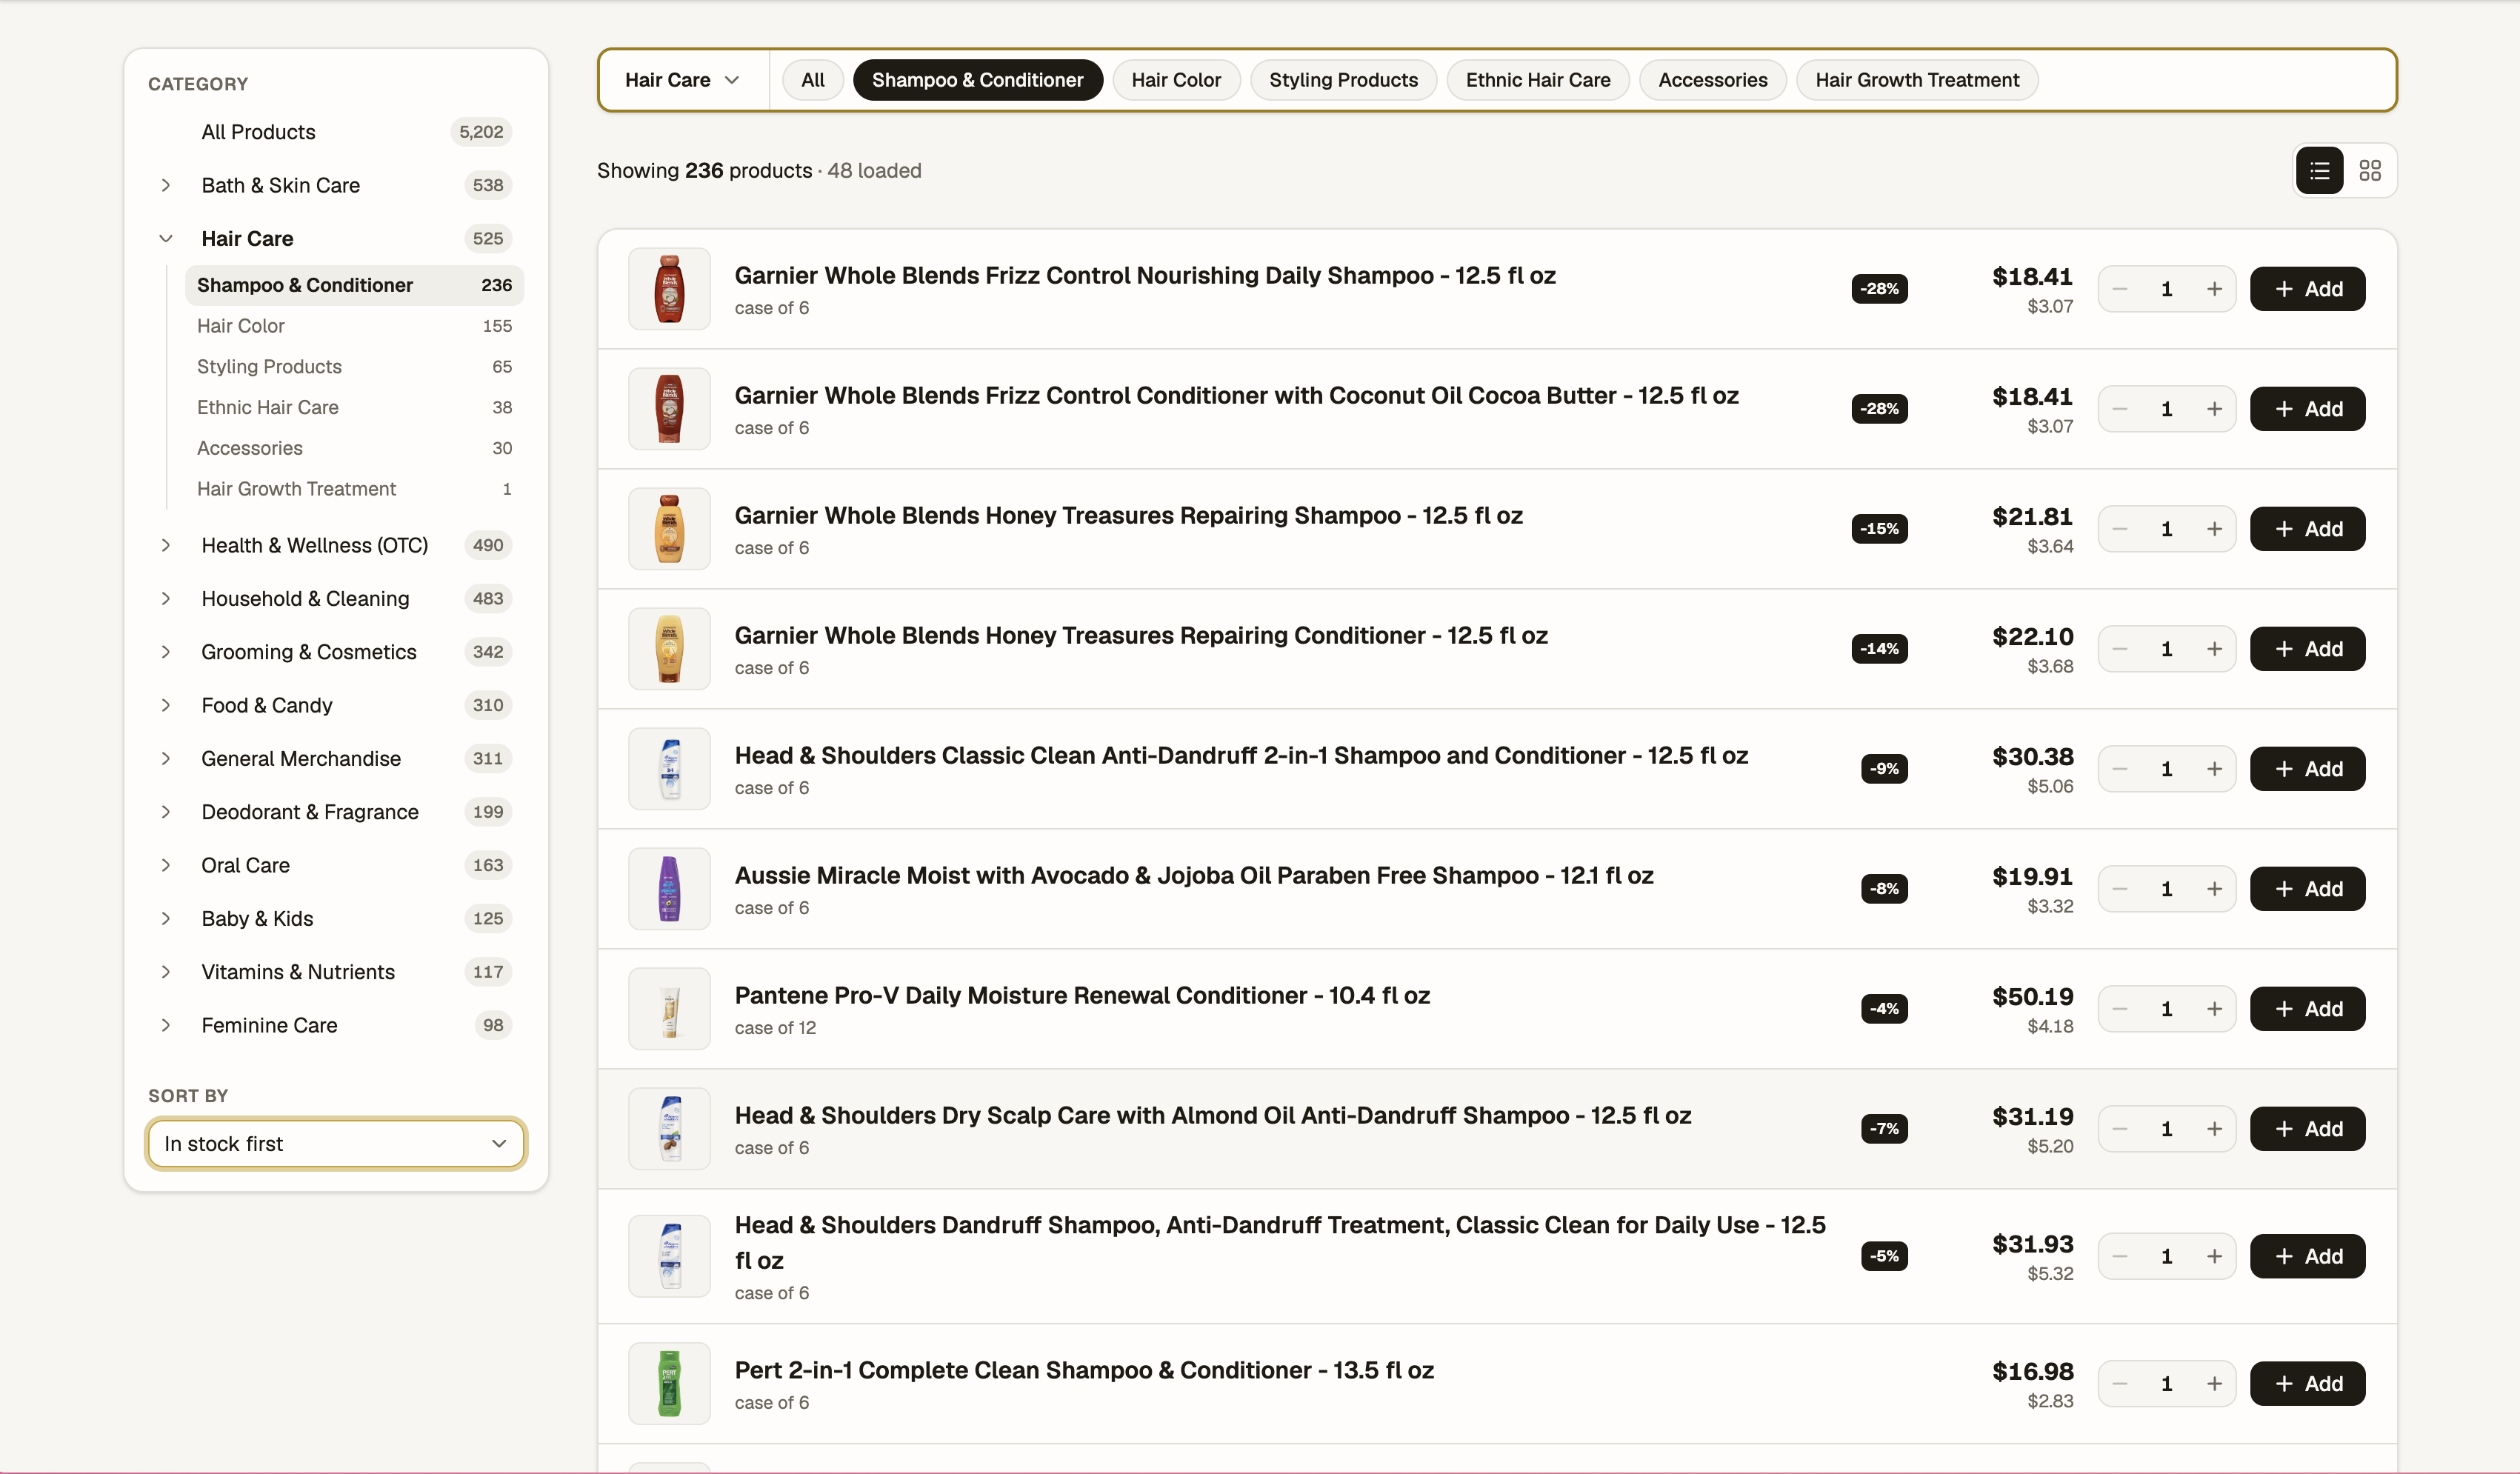Decrease quantity for Pert 2-in-1 Shampoo

[2119, 1384]
